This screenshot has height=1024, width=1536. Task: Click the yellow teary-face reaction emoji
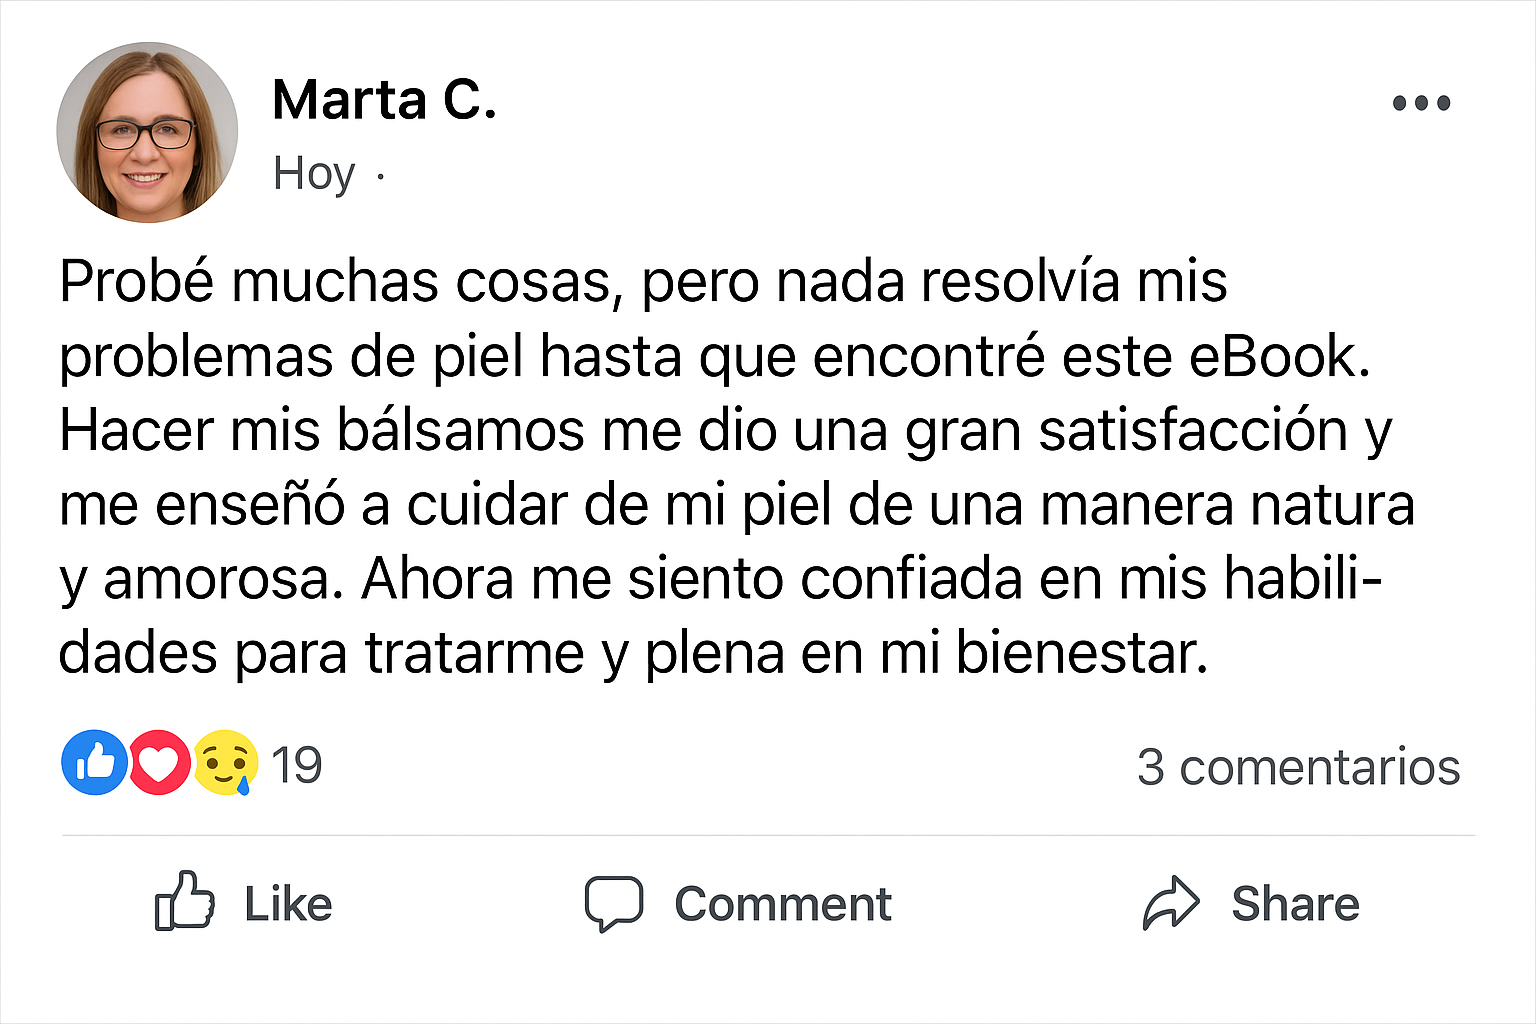point(226,763)
